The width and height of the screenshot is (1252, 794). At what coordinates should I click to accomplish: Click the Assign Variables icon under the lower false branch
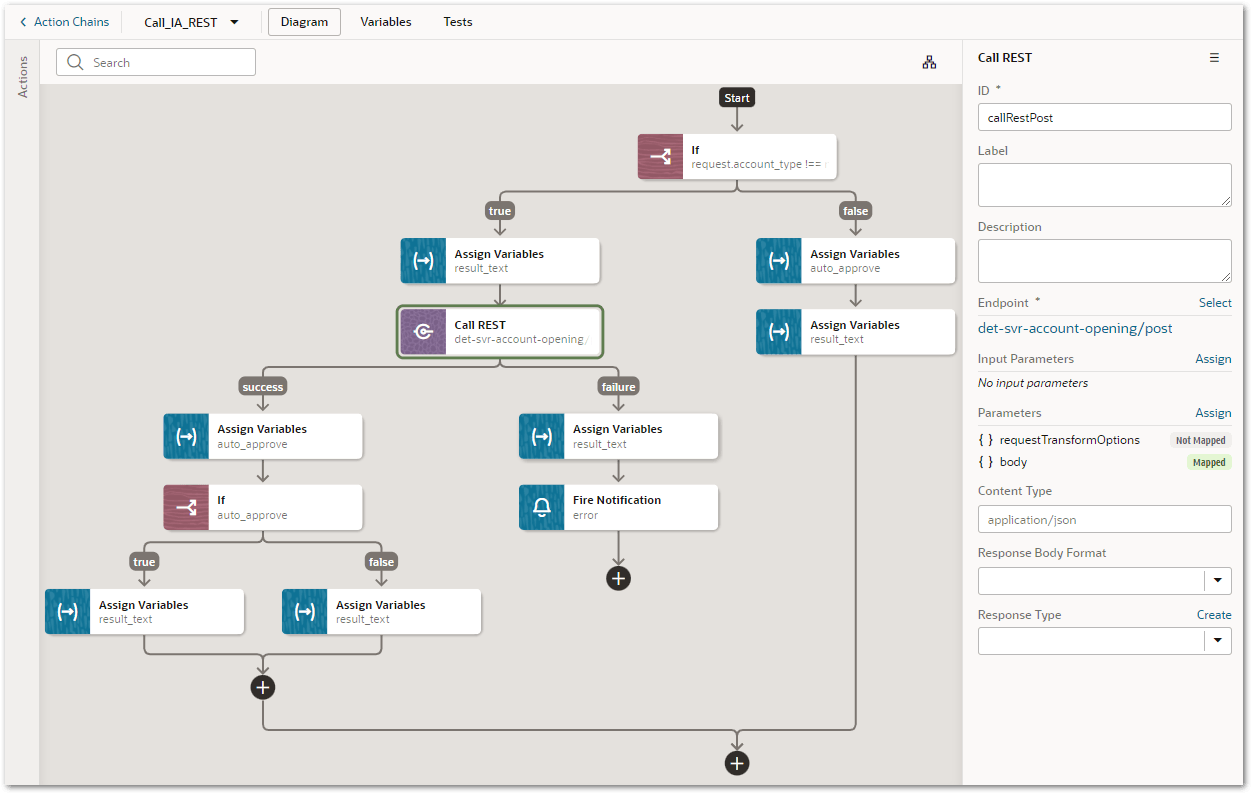(304, 612)
